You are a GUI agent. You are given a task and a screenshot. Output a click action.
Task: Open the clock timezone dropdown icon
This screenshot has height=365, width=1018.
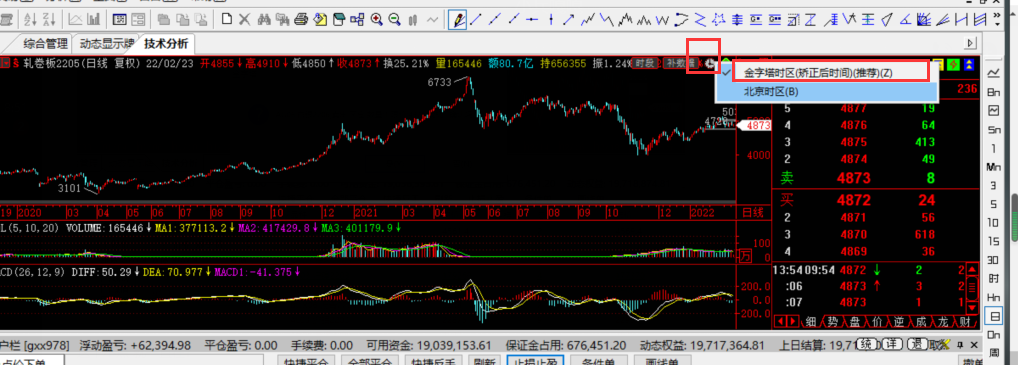coord(711,64)
